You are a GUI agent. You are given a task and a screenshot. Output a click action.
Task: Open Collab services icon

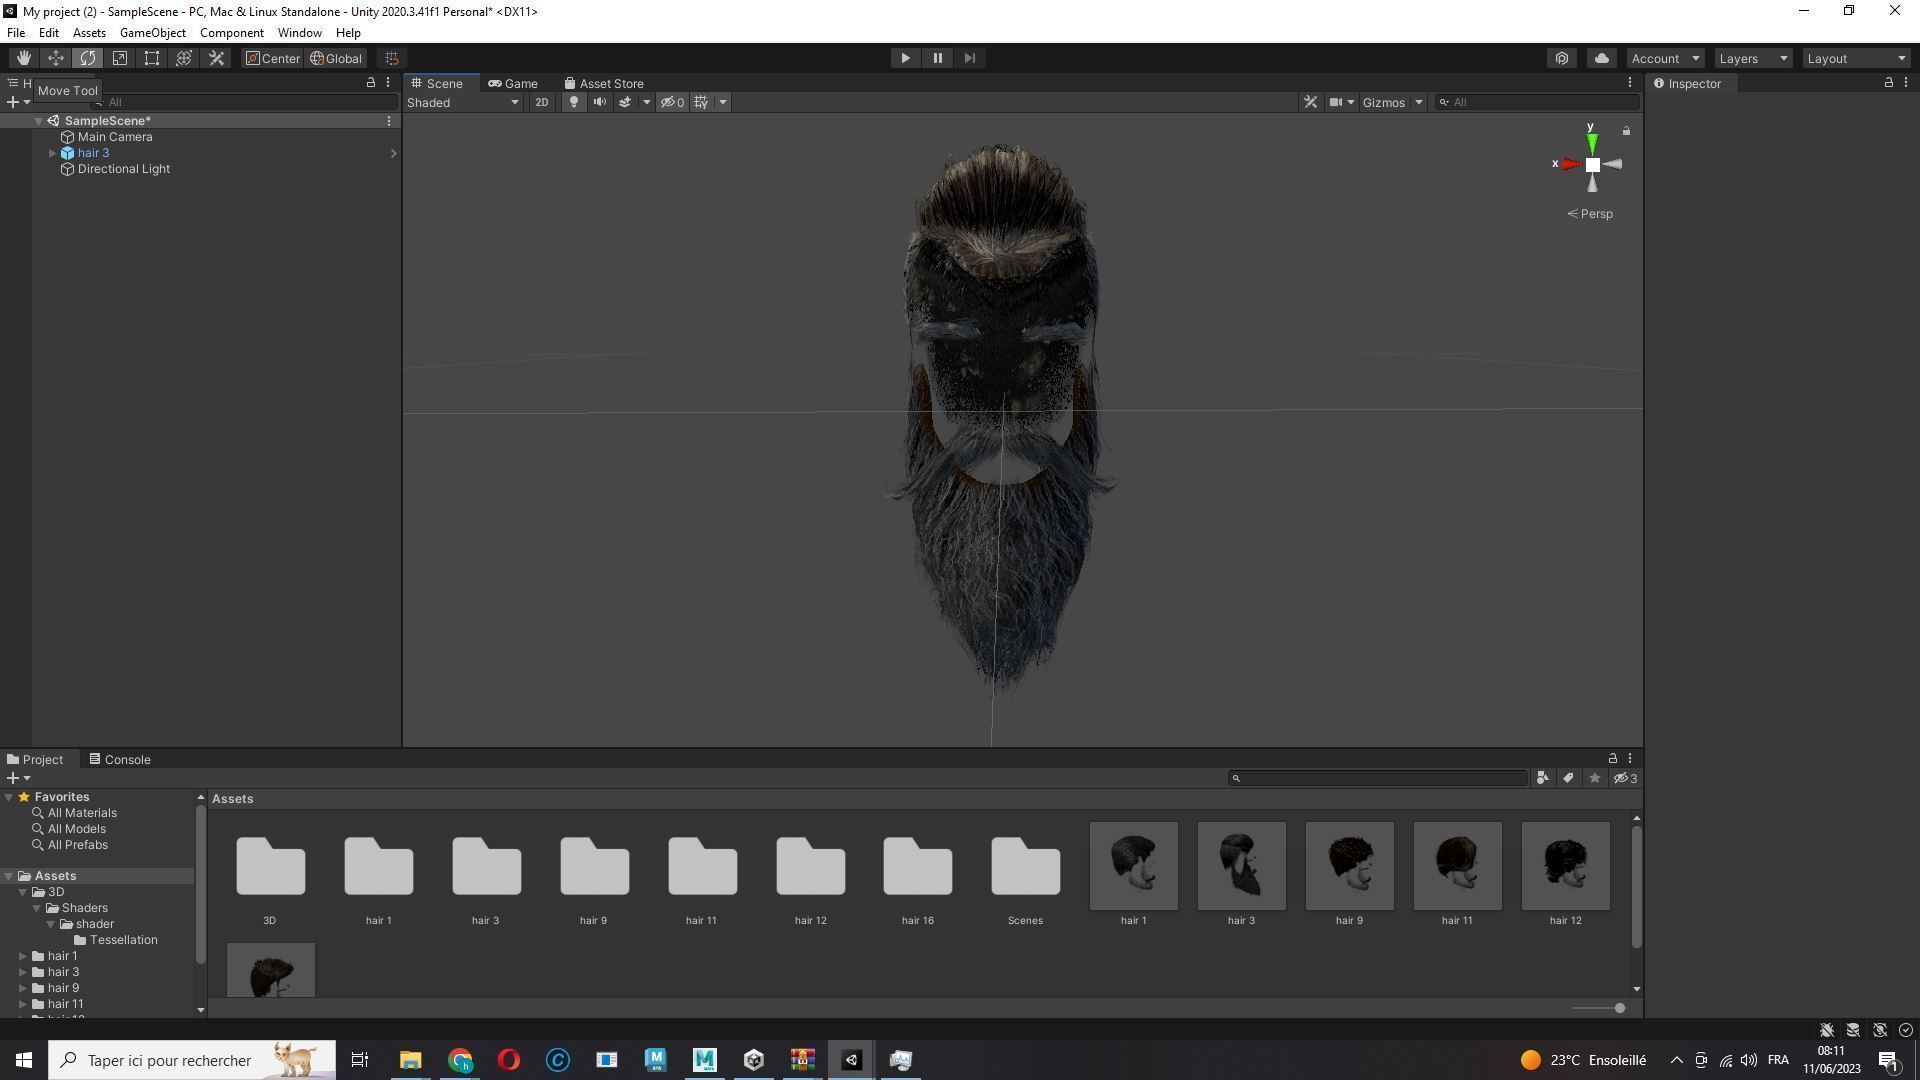(x=1562, y=58)
